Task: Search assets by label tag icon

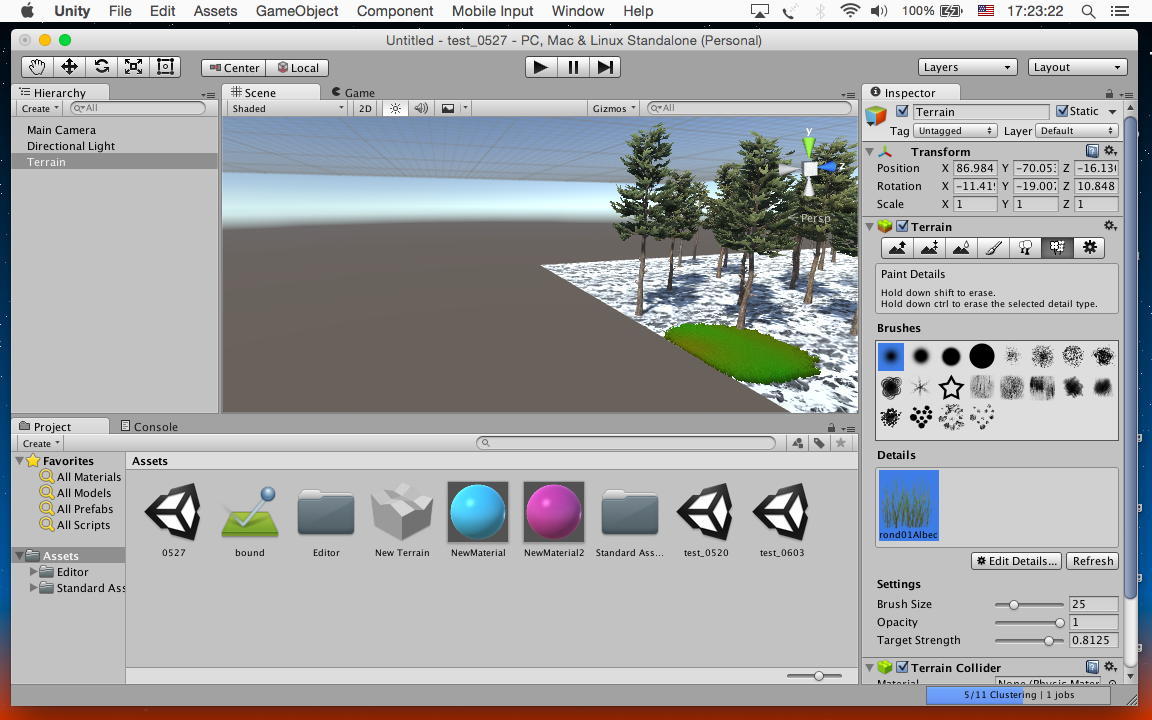Action: [818, 443]
